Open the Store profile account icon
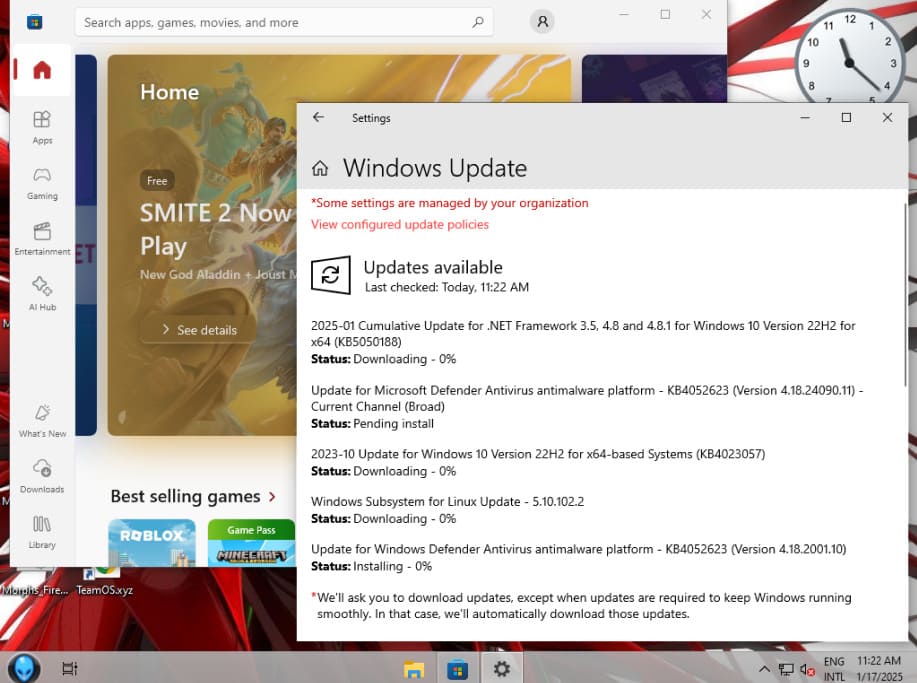 coord(542,22)
